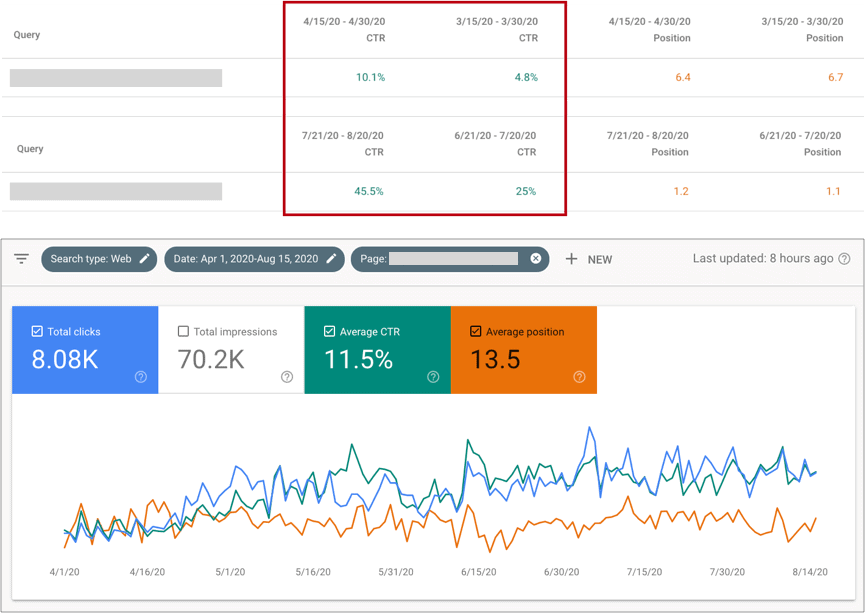Uncheck the Average CTR checkbox

pyautogui.click(x=329, y=332)
